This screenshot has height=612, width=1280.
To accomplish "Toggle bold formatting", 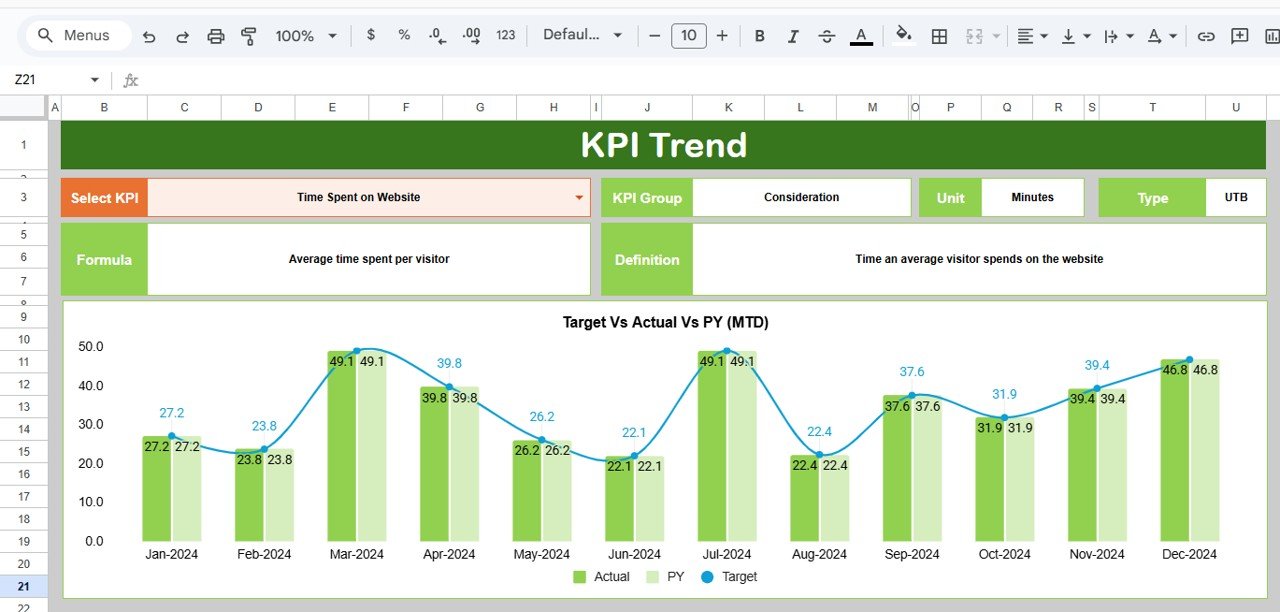I will [759, 36].
